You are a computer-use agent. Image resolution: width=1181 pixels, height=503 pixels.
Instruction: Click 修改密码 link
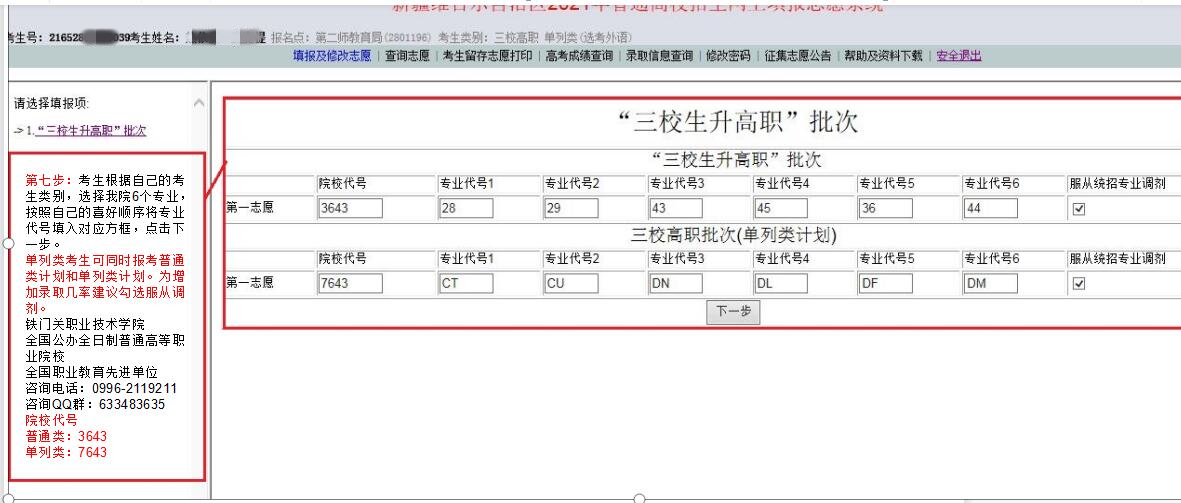pos(728,56)
